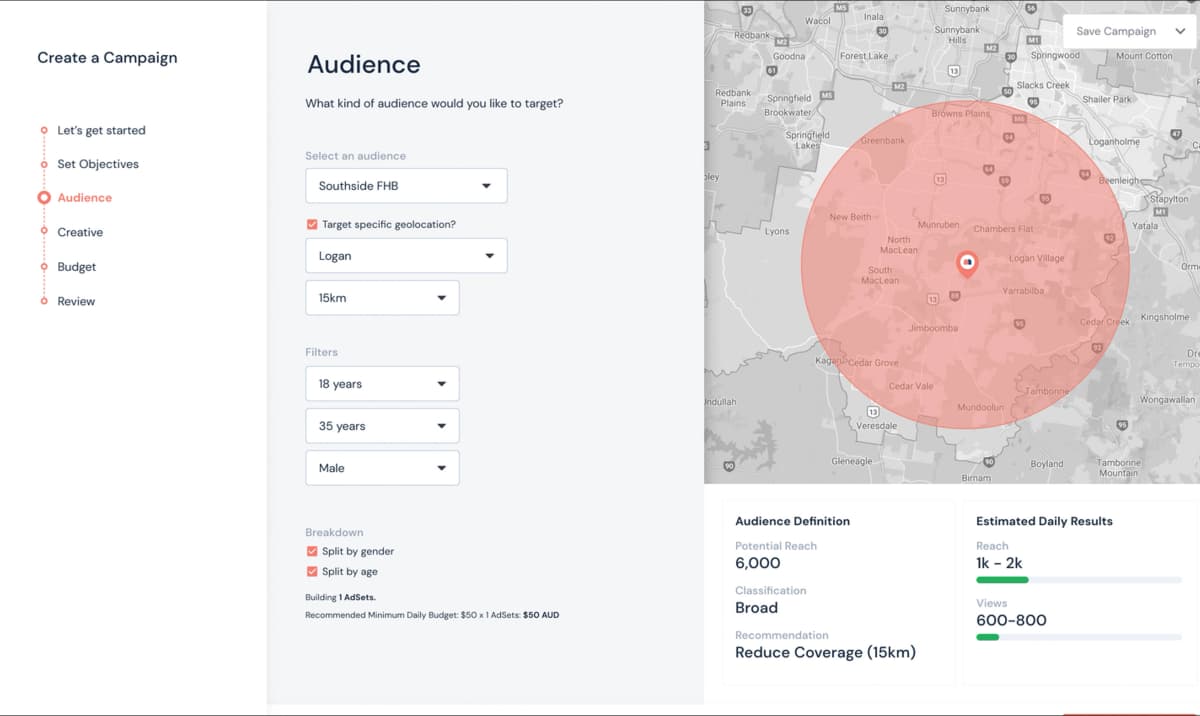1200x716 pixels.
Task: Click the Let's get started step dot
Action: click(44, 130)
